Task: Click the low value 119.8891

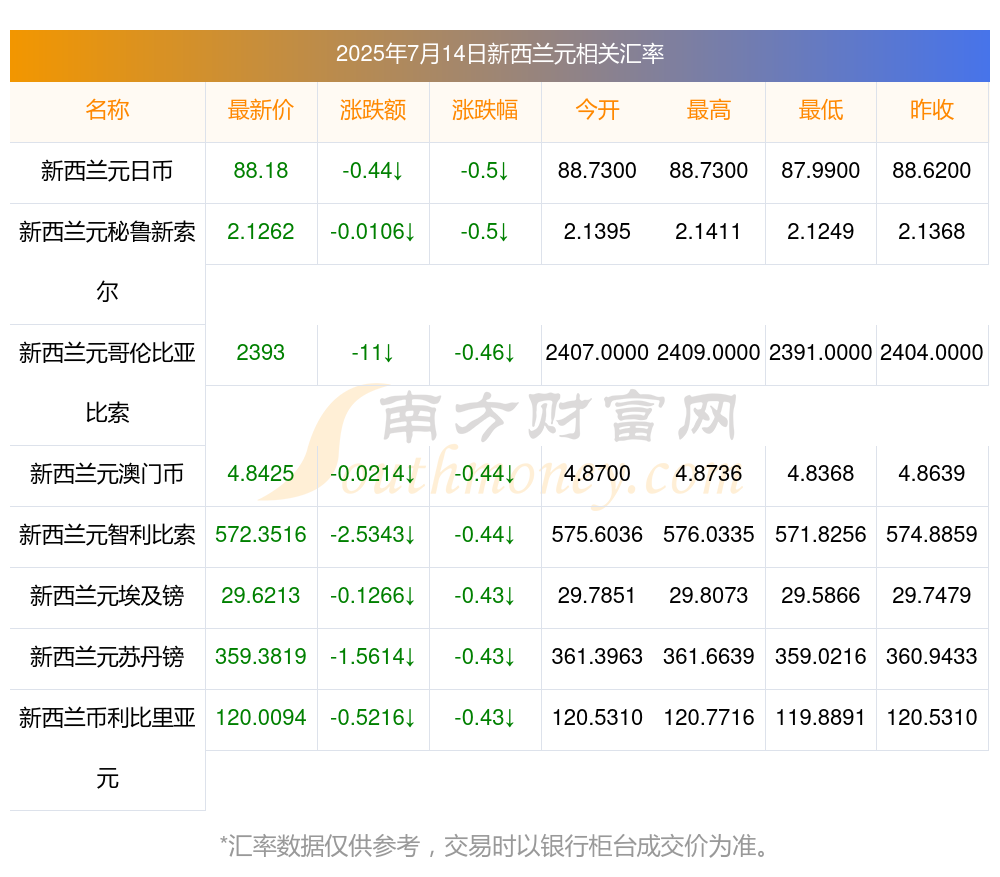Action: click(821, 718)
